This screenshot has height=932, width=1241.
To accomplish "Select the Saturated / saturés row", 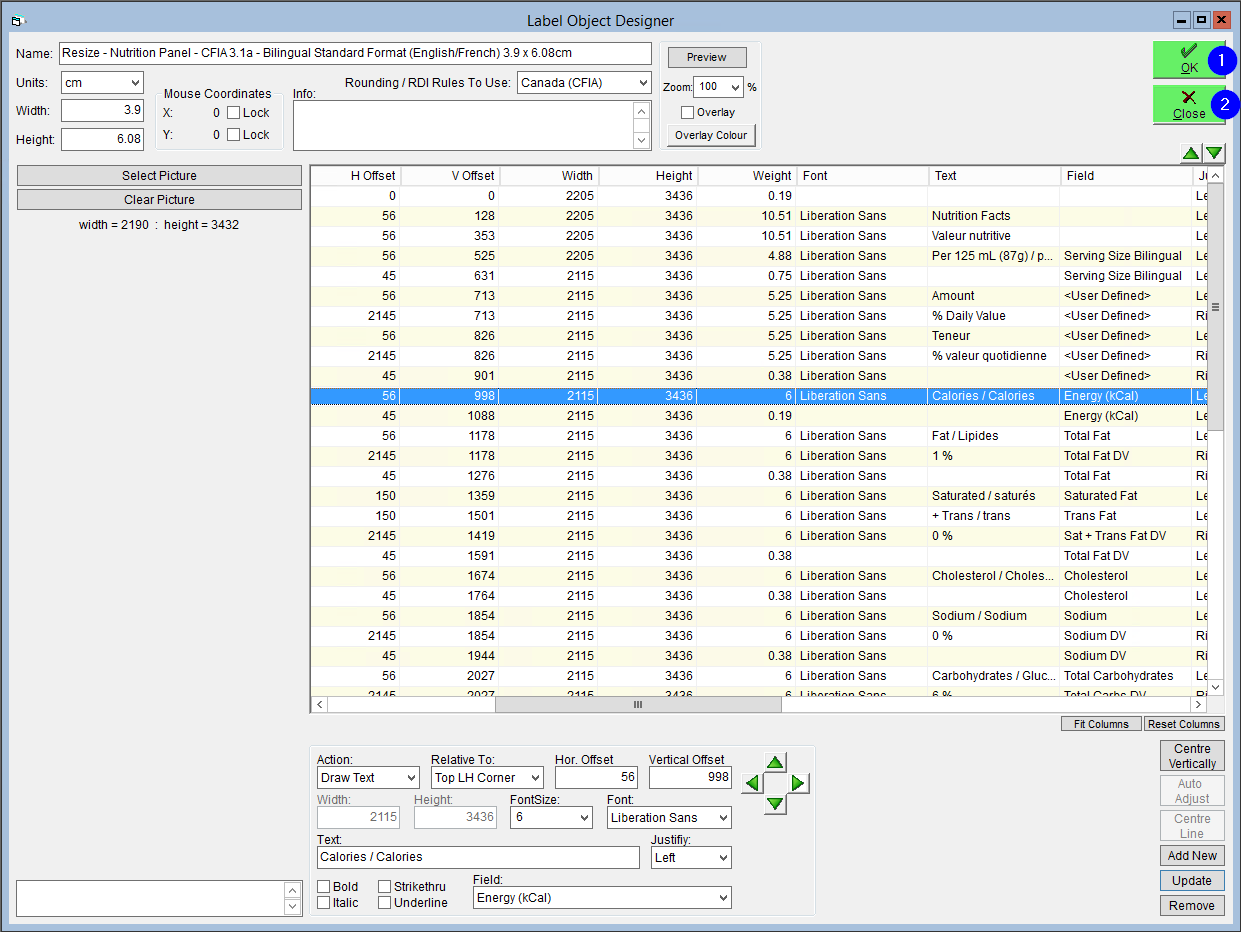I will pyautogui.click(x=759, y=496).
